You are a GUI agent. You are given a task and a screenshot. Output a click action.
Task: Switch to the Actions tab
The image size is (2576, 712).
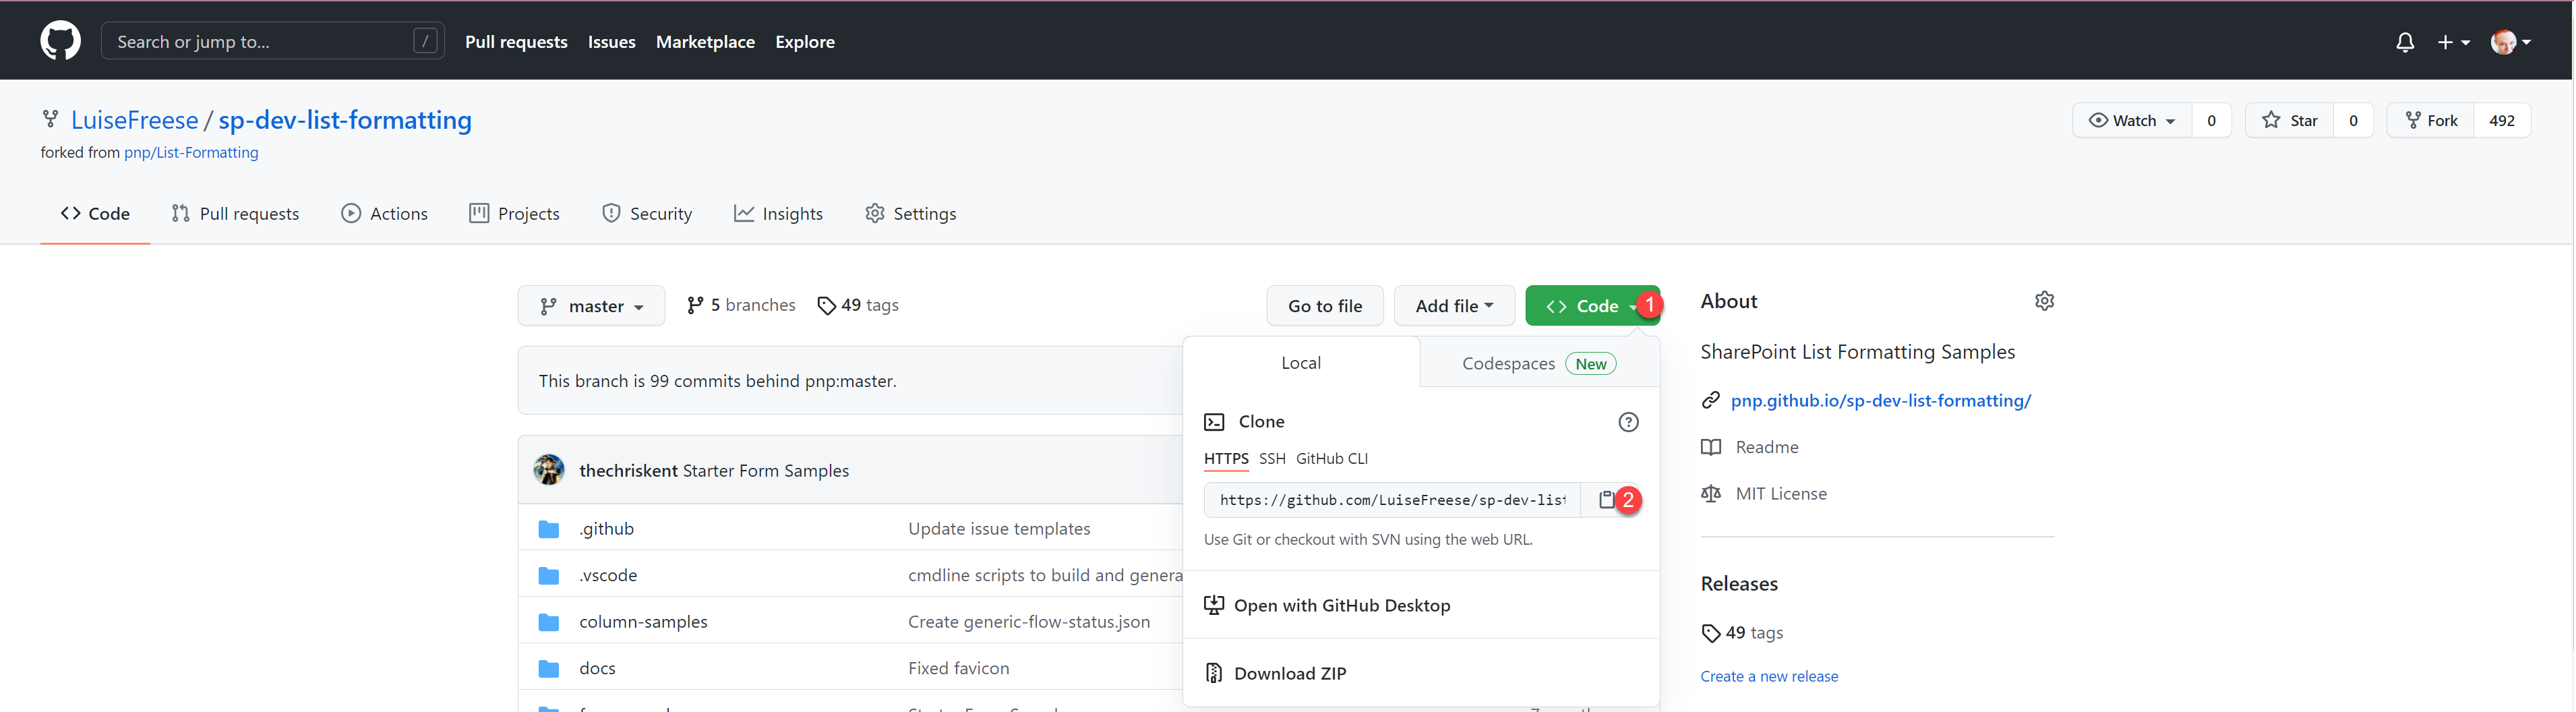pyautogui.click(x=384, y=213)
